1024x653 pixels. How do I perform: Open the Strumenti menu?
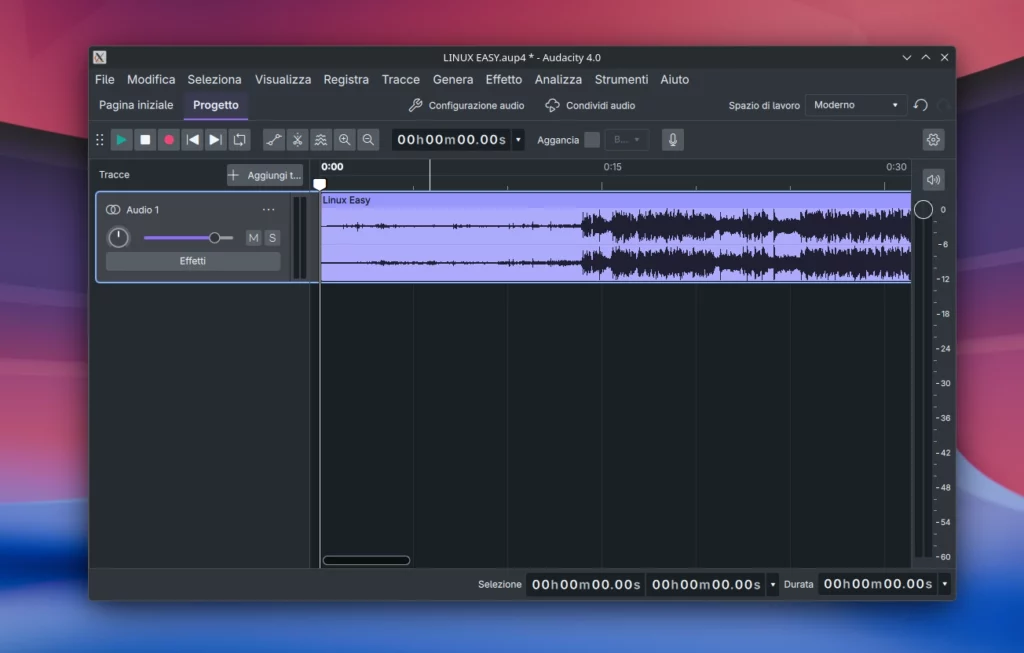[621, 80]
